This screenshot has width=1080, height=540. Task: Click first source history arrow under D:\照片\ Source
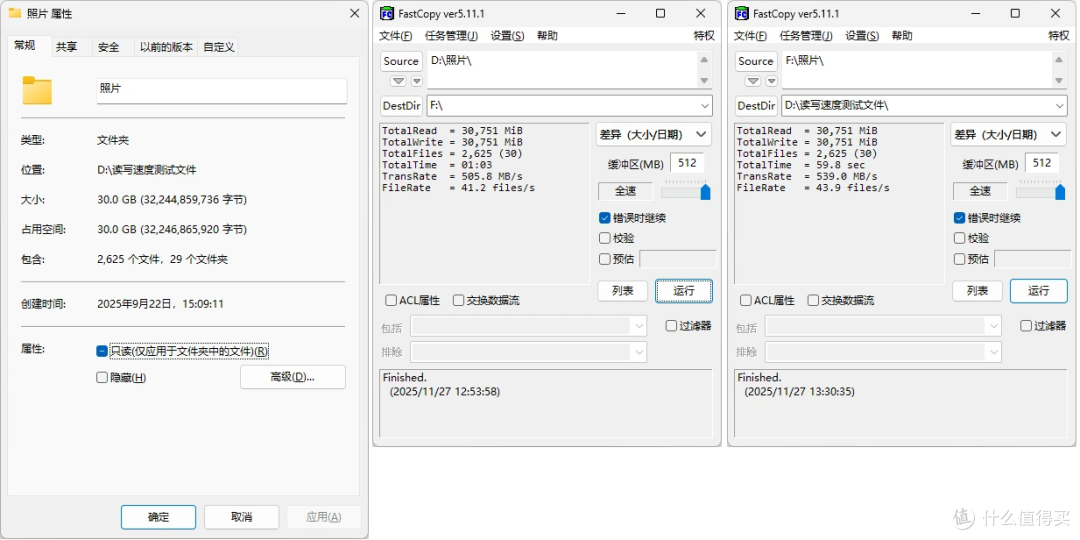(x=398, y=81)
